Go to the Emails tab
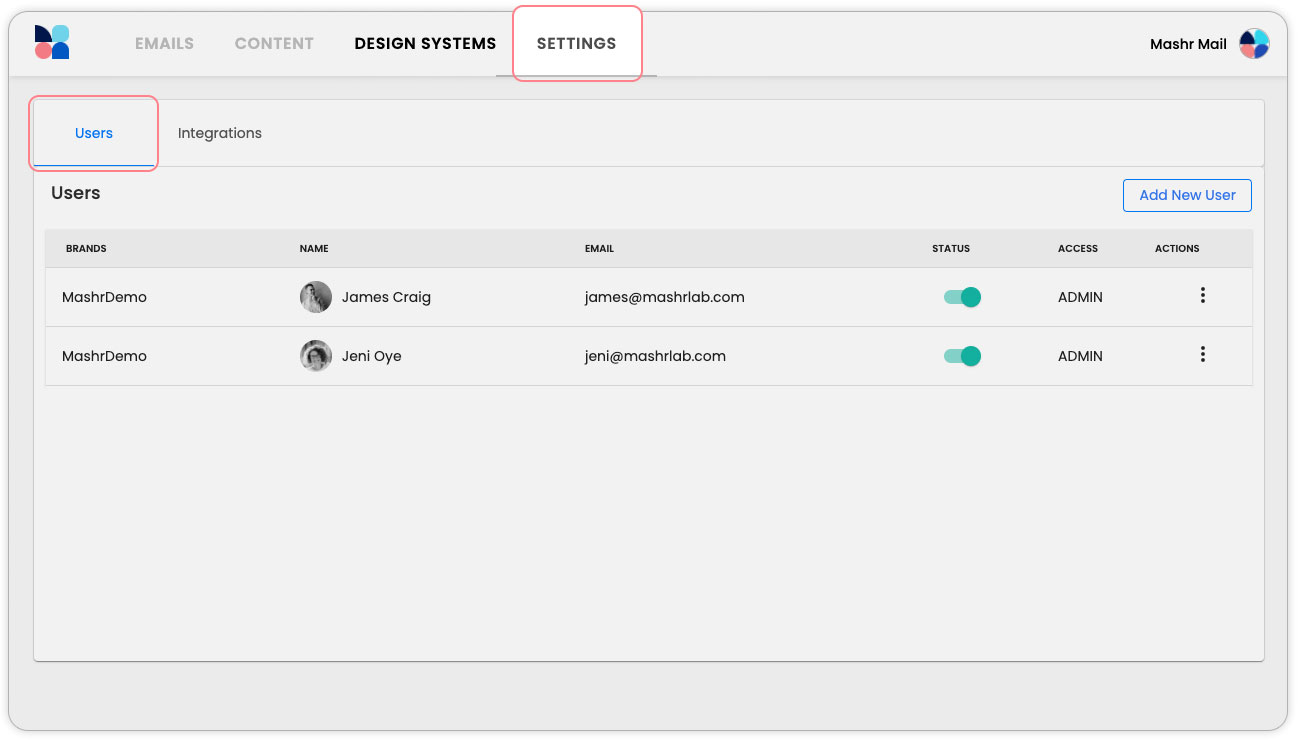Viewport: 1300px width, 740px height. [x=164, y=44]
